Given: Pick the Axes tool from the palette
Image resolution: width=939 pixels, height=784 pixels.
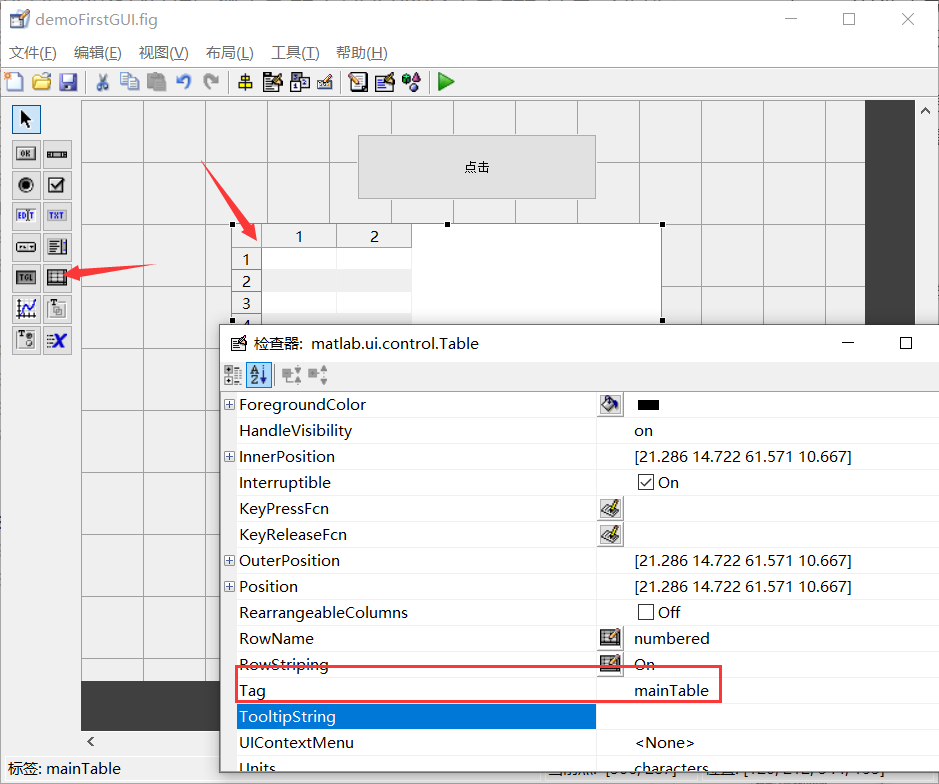Looking at the screenshot, I should click(26, 309).
